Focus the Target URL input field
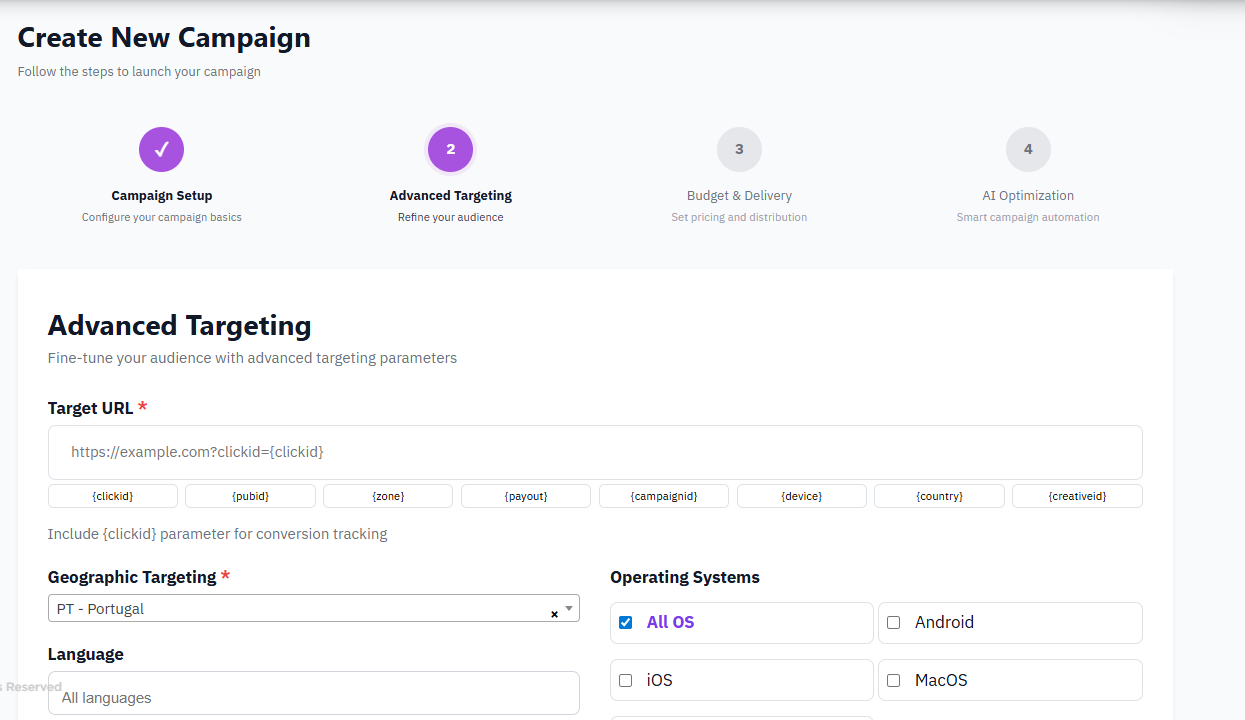This screenshot has width=1245, height=720. point(595,452)
